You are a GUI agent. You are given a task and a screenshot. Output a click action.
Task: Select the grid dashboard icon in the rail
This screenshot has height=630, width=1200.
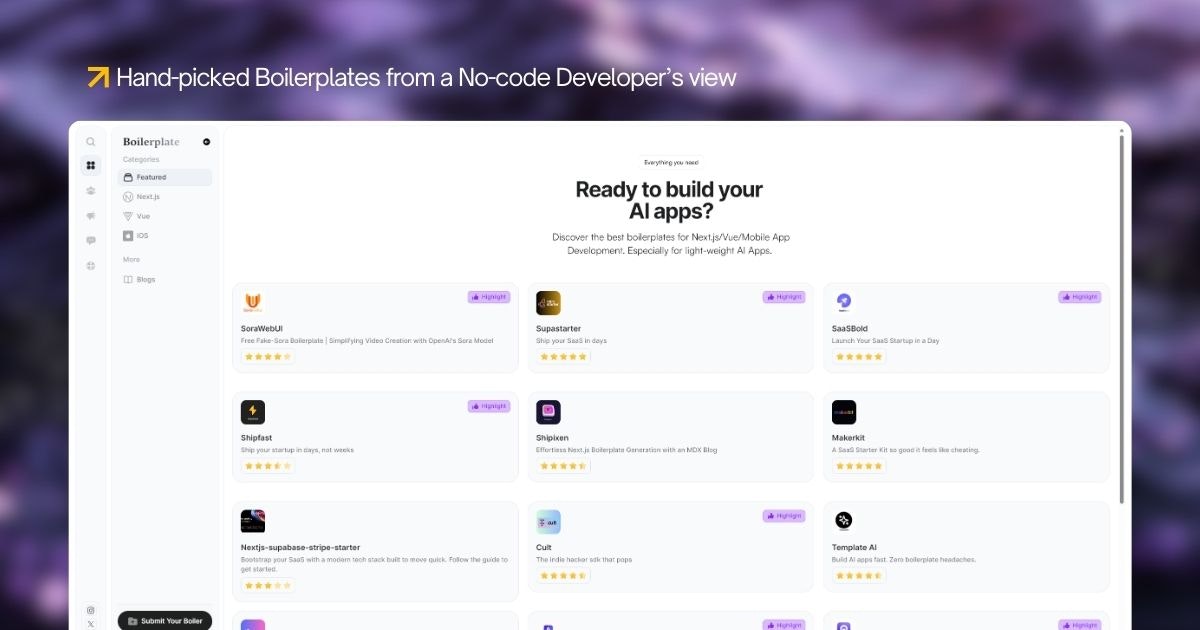91,166
